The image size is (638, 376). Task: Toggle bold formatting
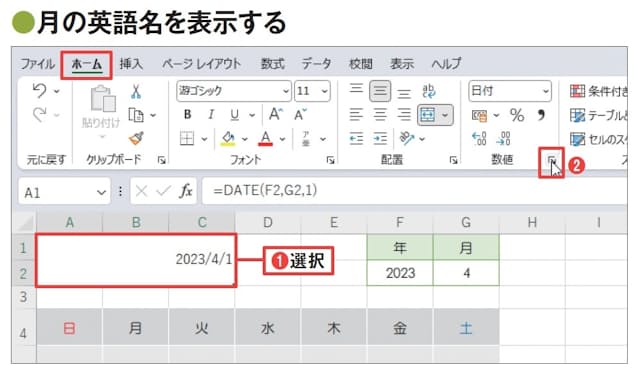tap(187, 115)
